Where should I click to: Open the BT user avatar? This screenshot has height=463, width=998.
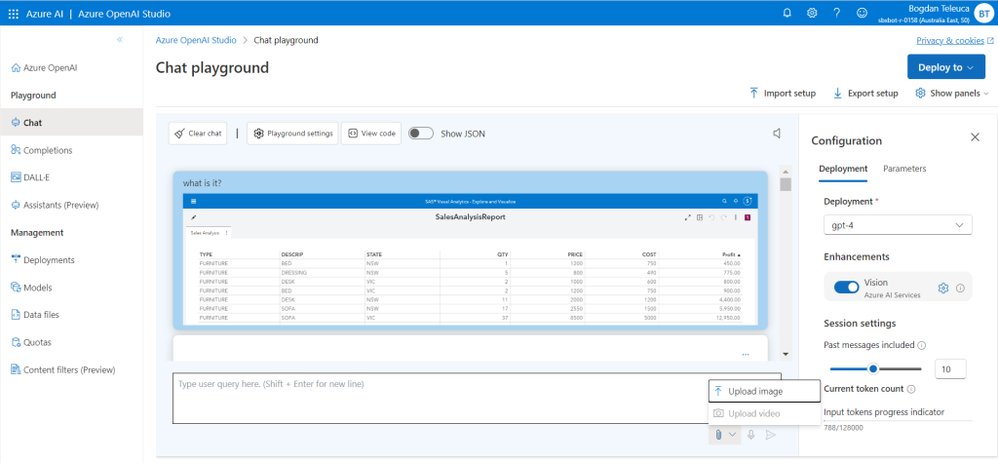click(984, 13)
